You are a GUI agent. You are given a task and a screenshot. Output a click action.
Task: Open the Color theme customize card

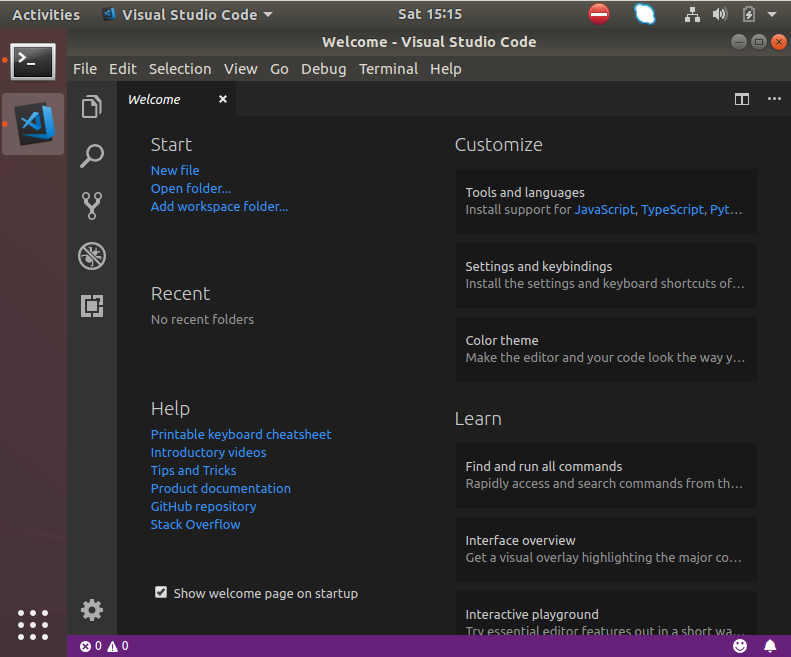coord(606,349)
